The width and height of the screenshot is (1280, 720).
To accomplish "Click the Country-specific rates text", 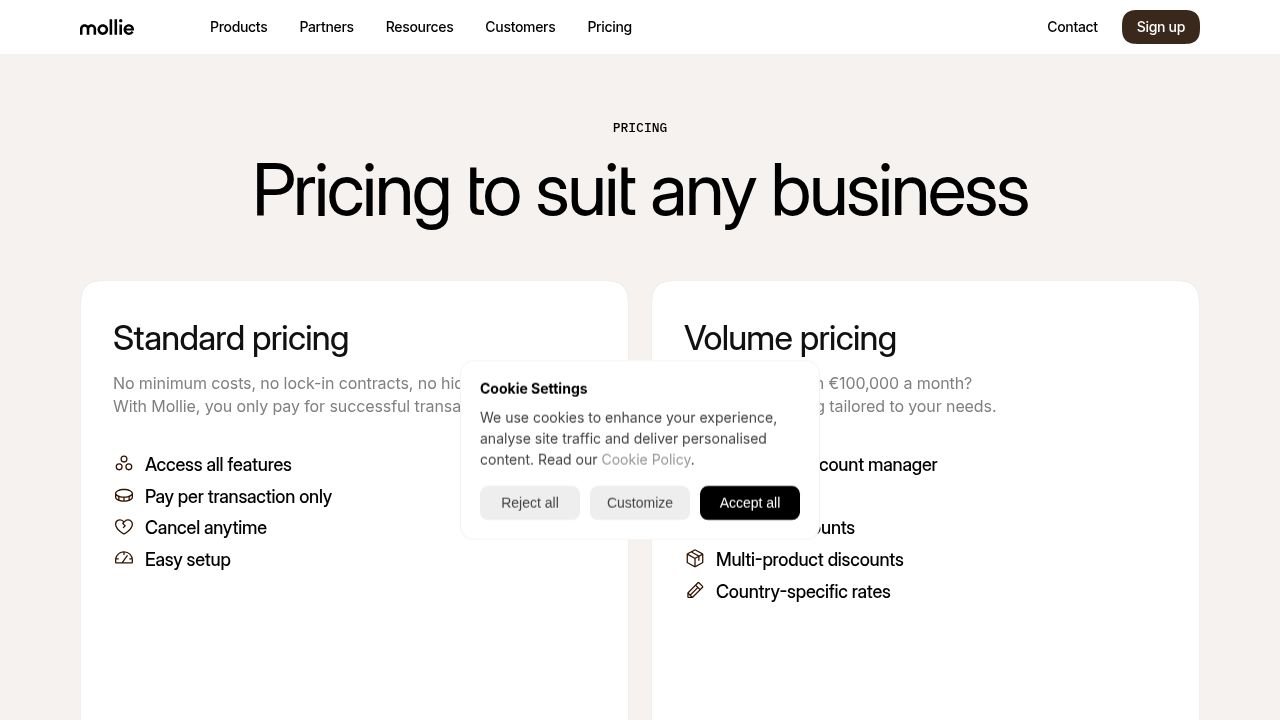I will coord(803,592).
